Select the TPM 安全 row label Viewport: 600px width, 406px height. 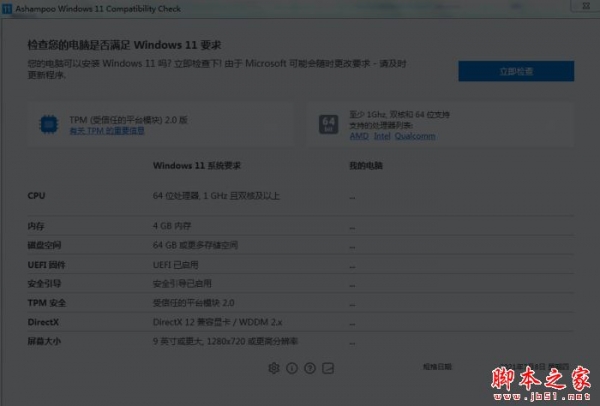pyautogui.click(x=47, y=303)
